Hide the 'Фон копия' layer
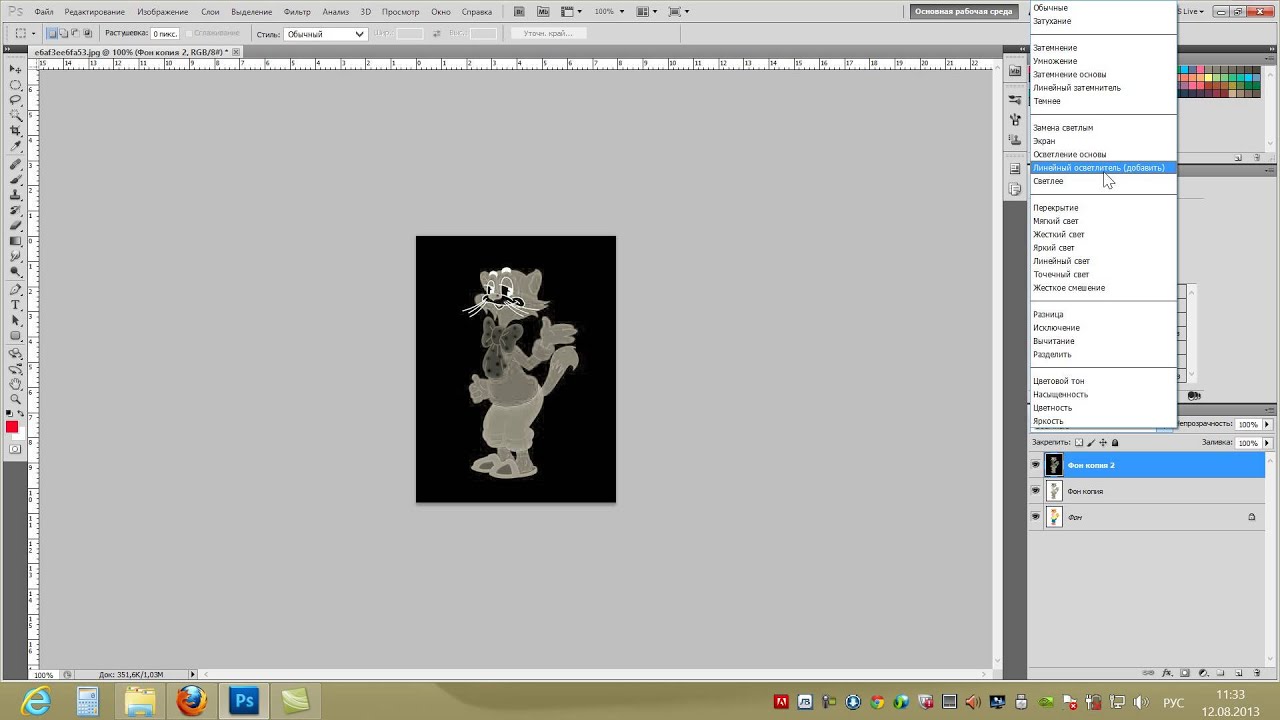The image size is (1280, 720). 1035,491
